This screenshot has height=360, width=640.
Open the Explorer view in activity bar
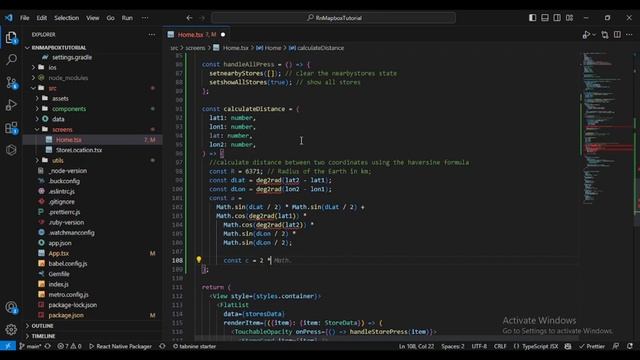click(x=11, y=38)
